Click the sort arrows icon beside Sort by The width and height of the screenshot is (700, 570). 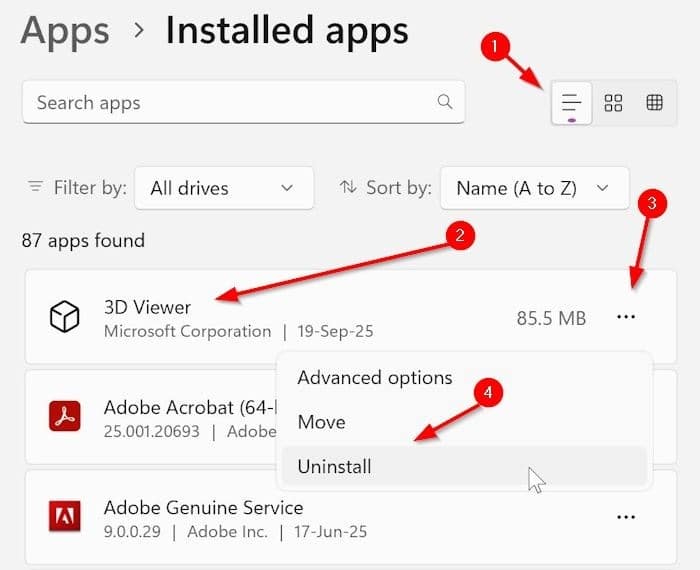(x=349, y=187)
